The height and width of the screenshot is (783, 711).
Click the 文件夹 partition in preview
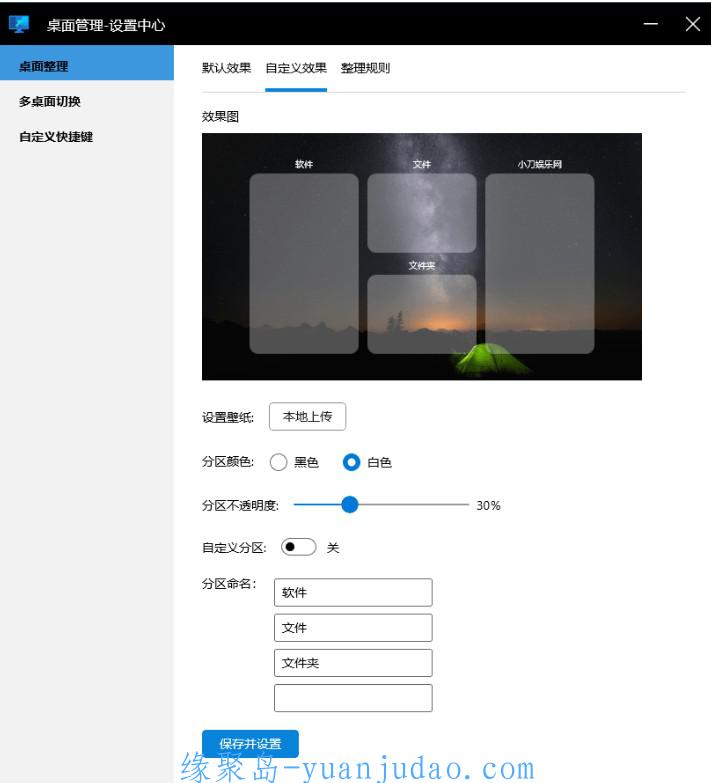tap(422, 314)
